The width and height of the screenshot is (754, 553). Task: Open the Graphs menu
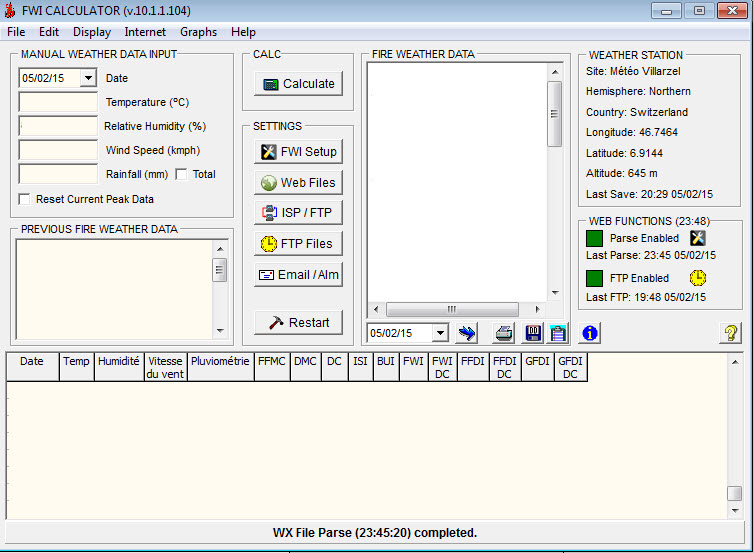(198, 32)
